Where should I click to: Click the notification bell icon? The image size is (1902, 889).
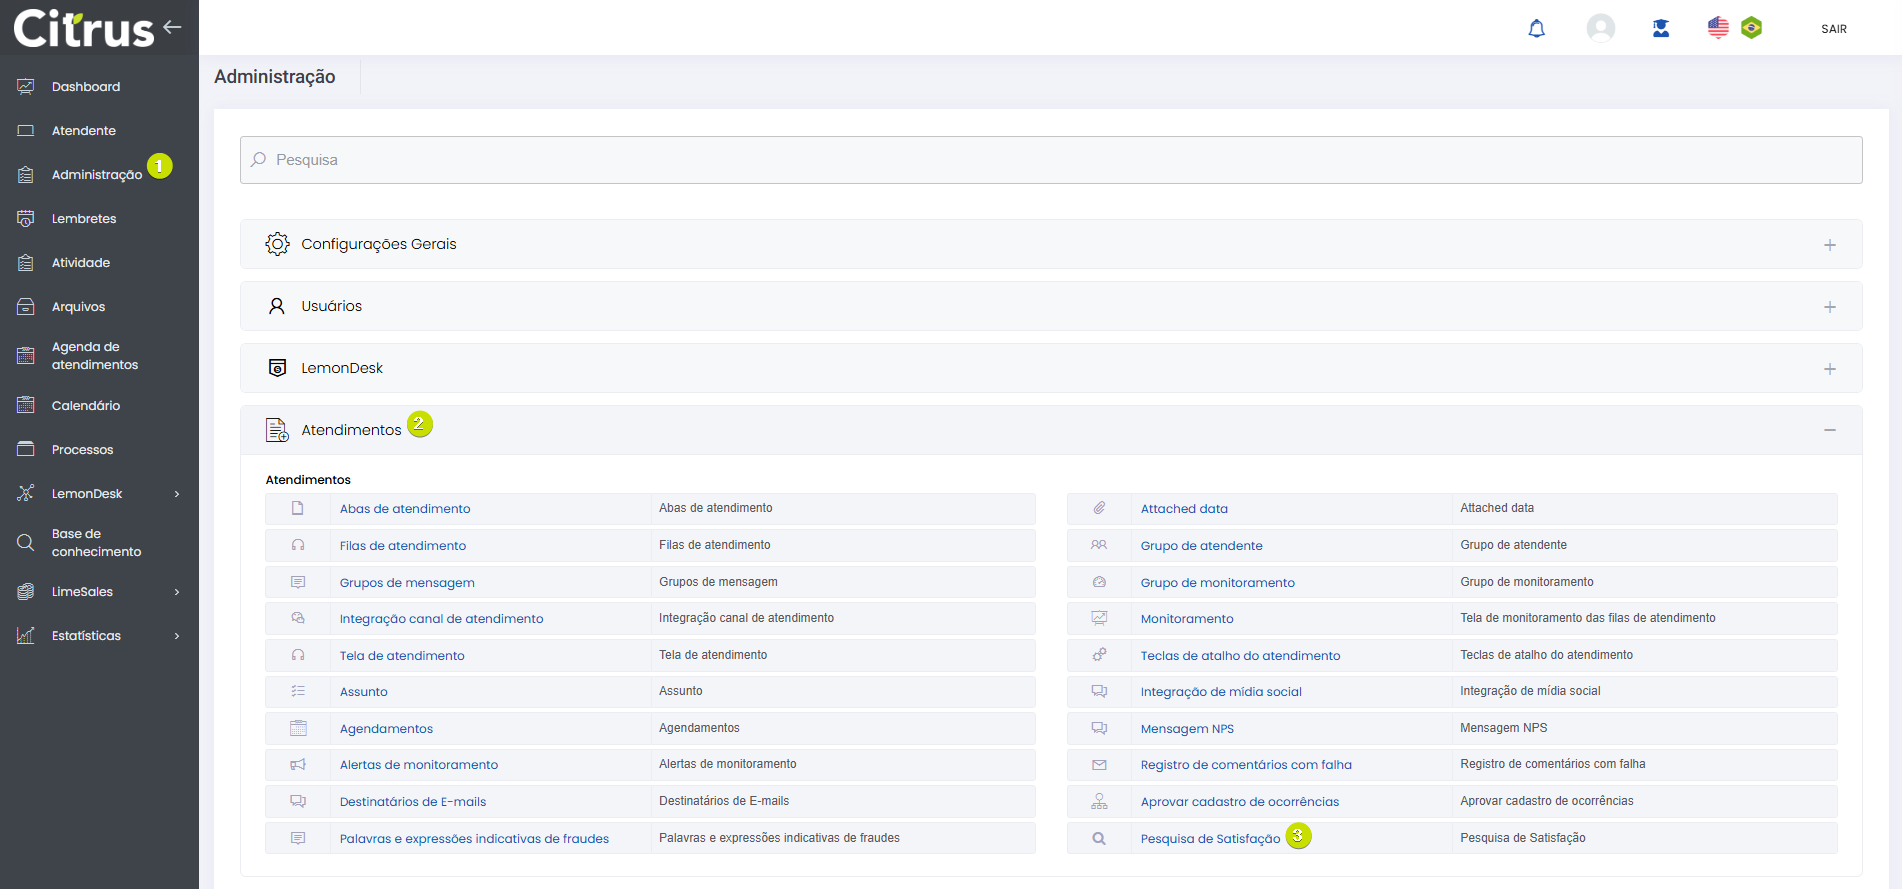pyautogui.click(x=1536, y=29)
